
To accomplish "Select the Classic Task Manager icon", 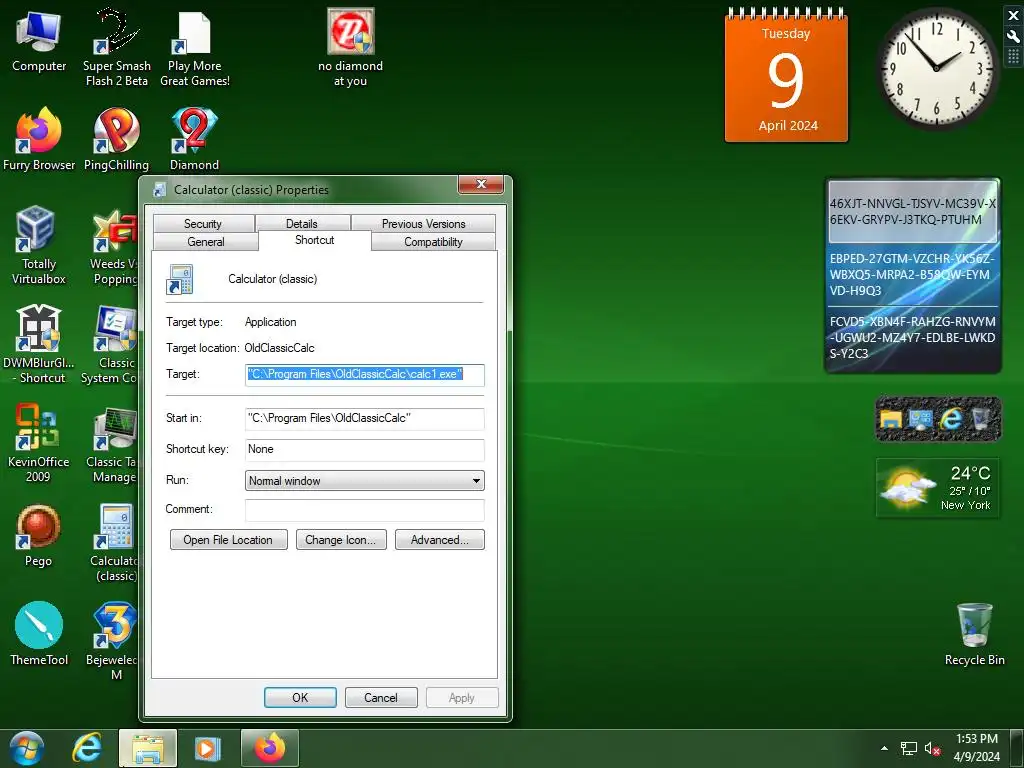I will [x=112, y=444].
